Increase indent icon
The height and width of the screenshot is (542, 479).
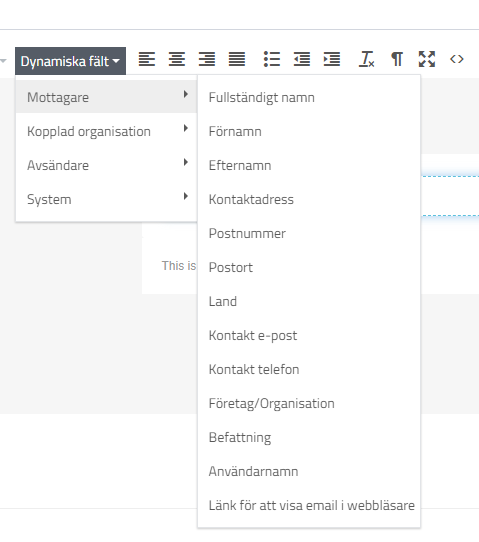(332, 59)
